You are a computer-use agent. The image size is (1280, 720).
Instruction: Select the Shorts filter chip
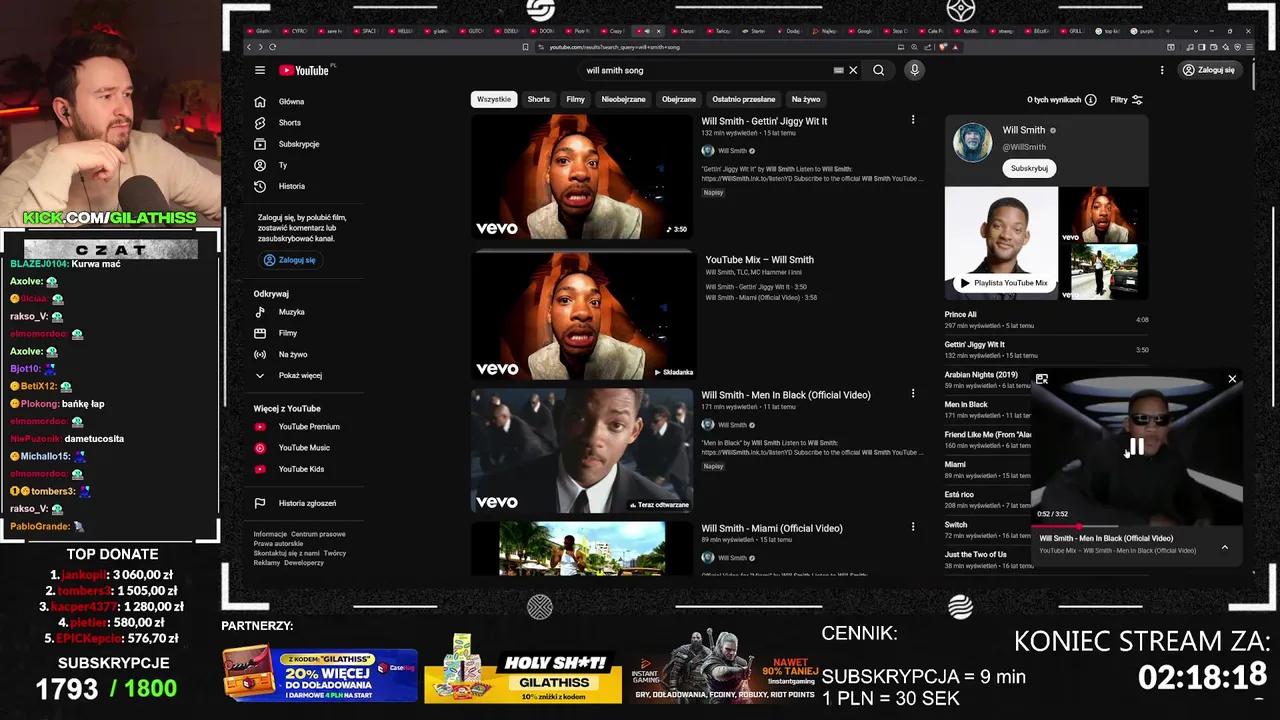point(539,99)
